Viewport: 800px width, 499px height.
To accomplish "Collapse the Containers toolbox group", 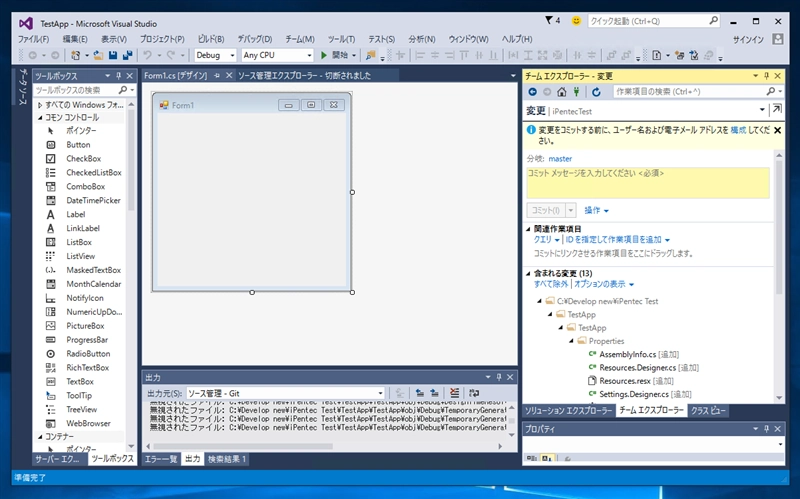I will point(40,437).
